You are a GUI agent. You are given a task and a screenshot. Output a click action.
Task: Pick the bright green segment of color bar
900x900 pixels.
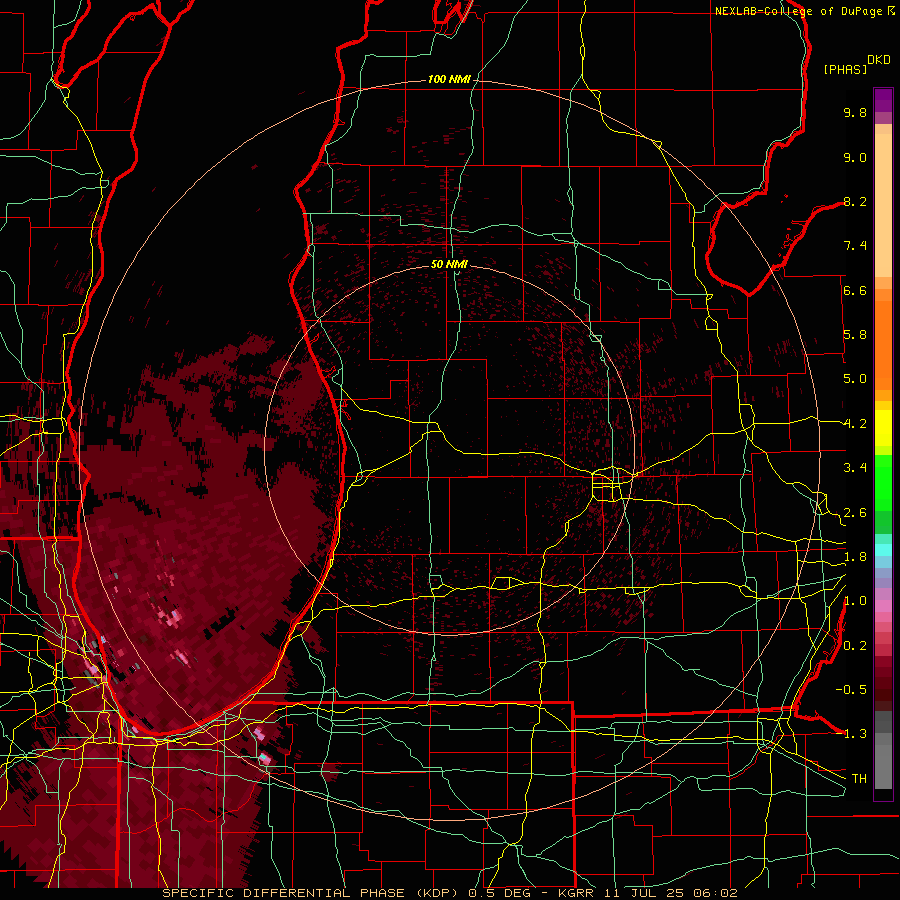[x=883, y=483]
